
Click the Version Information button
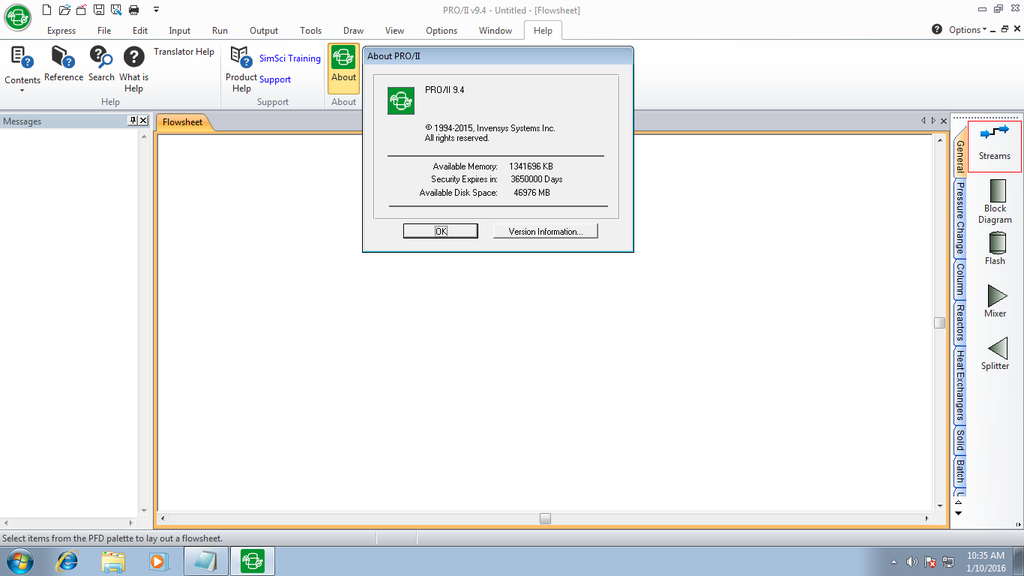coord(545,231)
